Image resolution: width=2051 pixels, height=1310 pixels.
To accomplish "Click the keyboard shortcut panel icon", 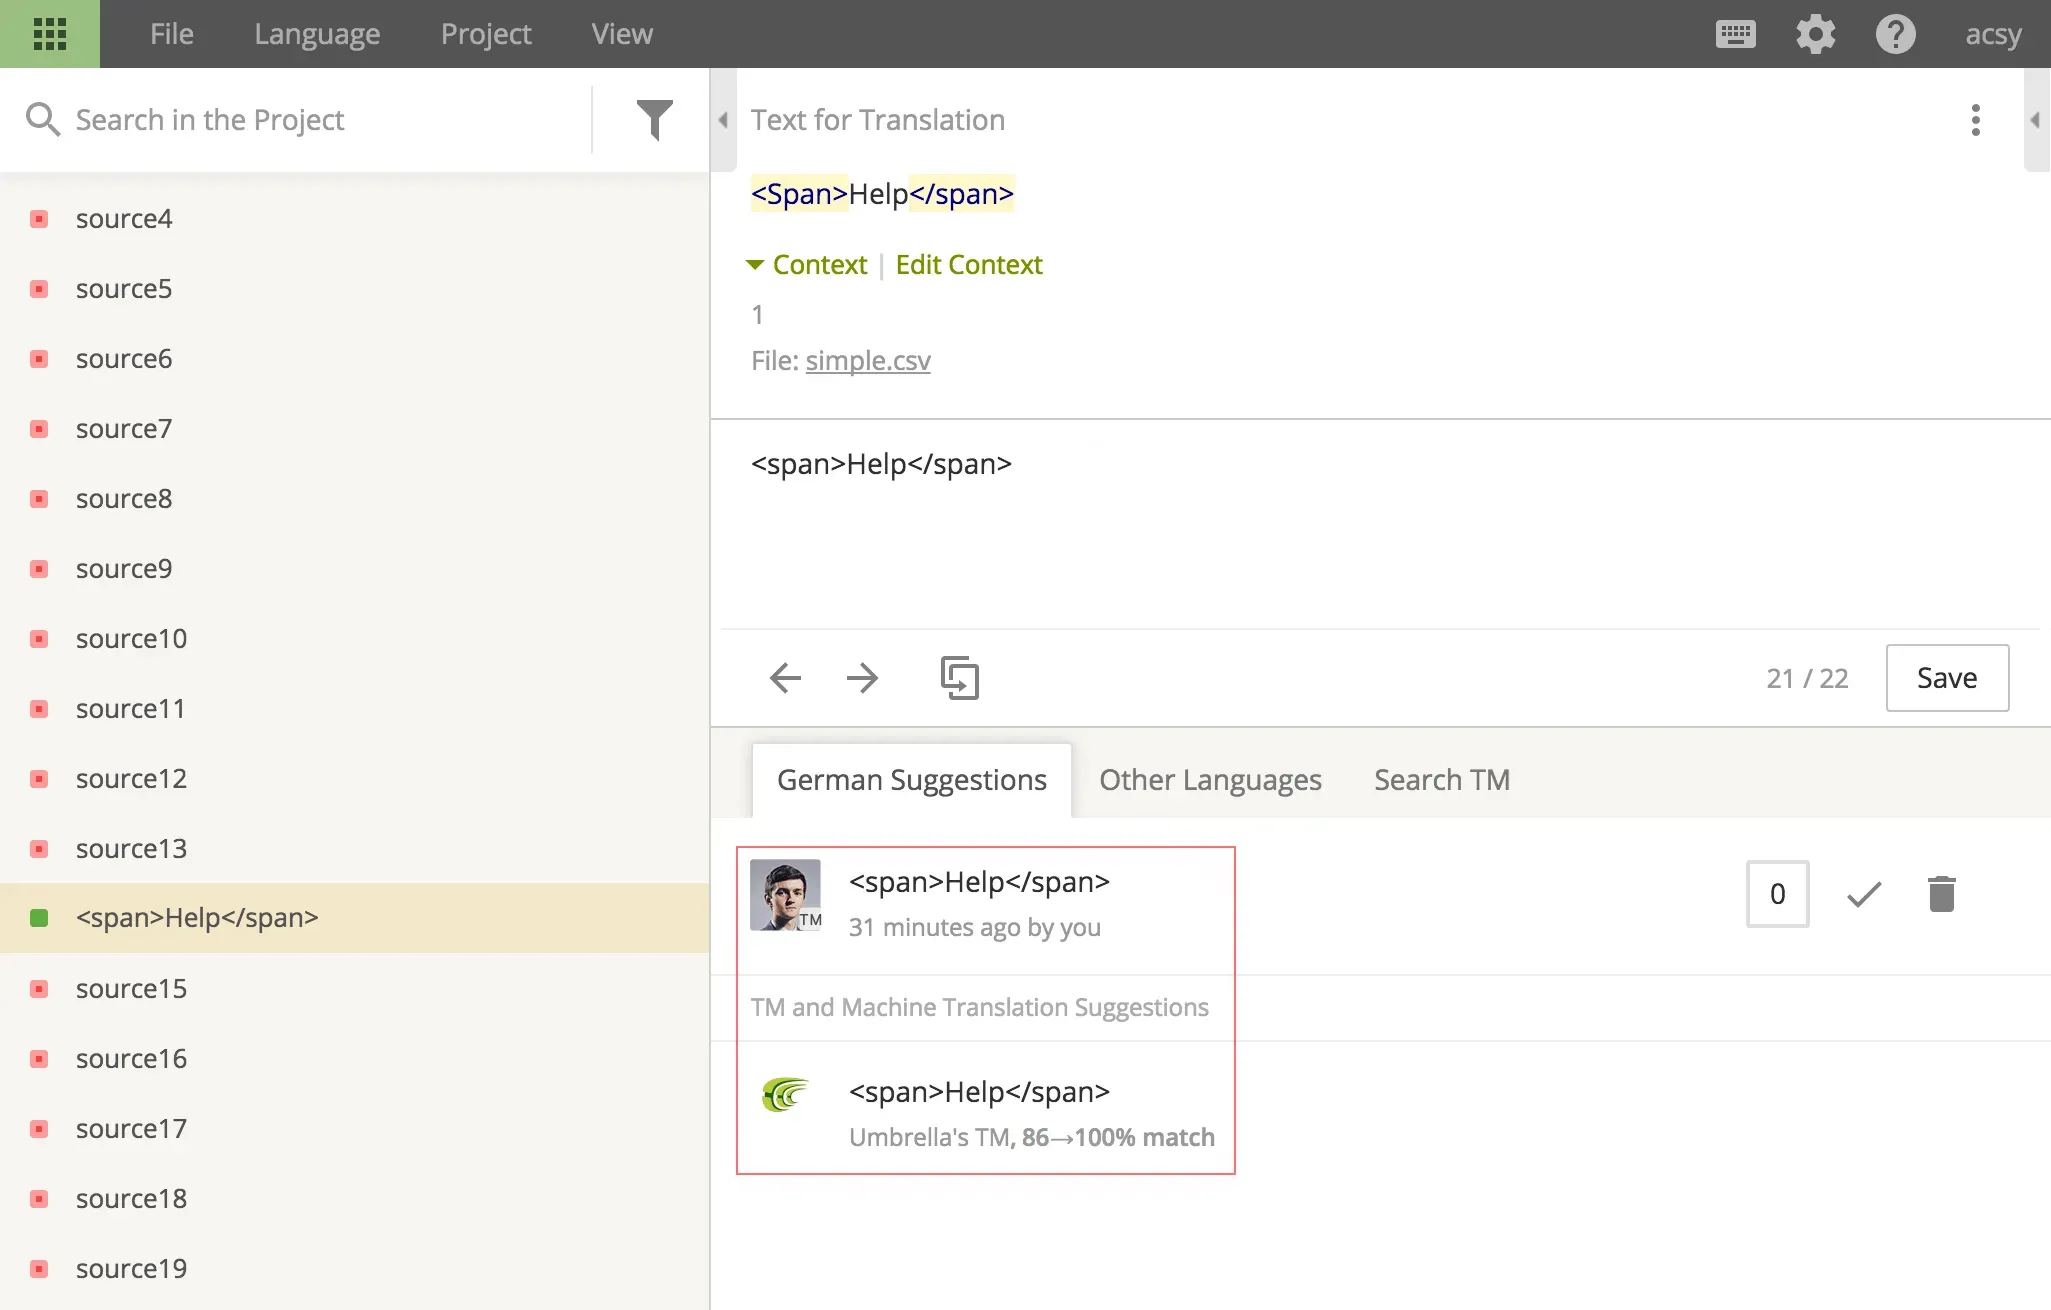I will point(1739,33).
